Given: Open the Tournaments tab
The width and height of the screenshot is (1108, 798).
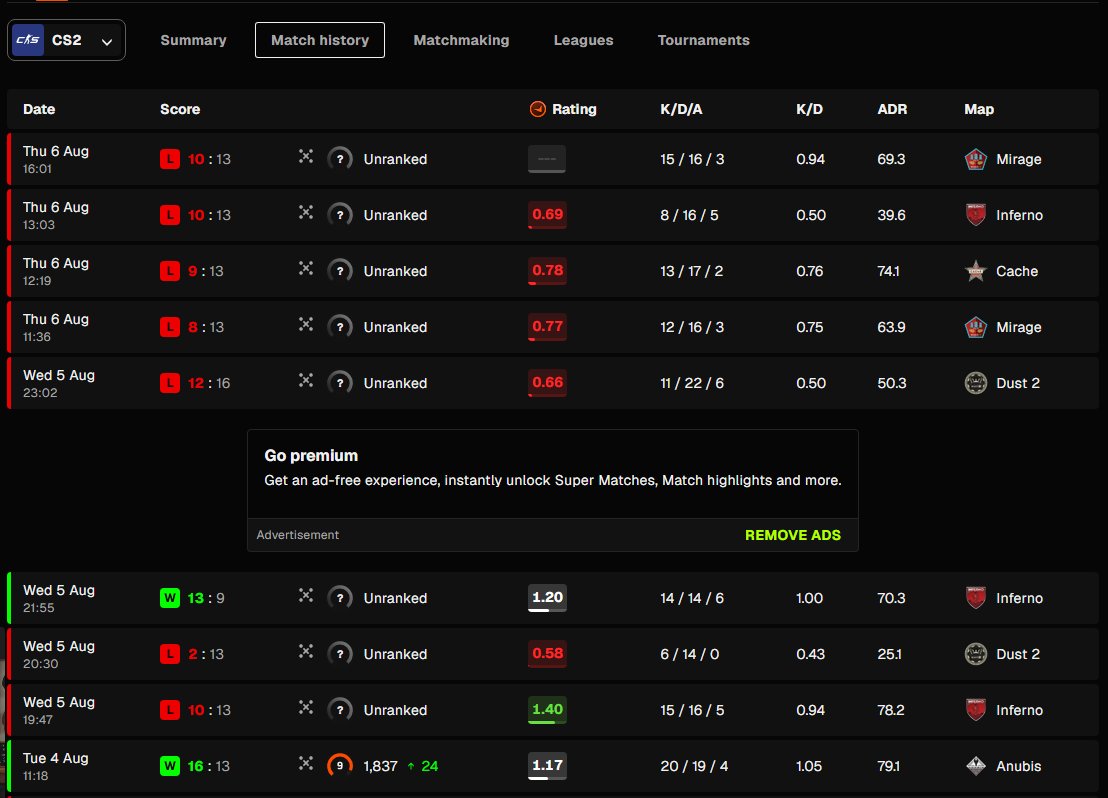Looking at the screenshot, I should (703, 40).
